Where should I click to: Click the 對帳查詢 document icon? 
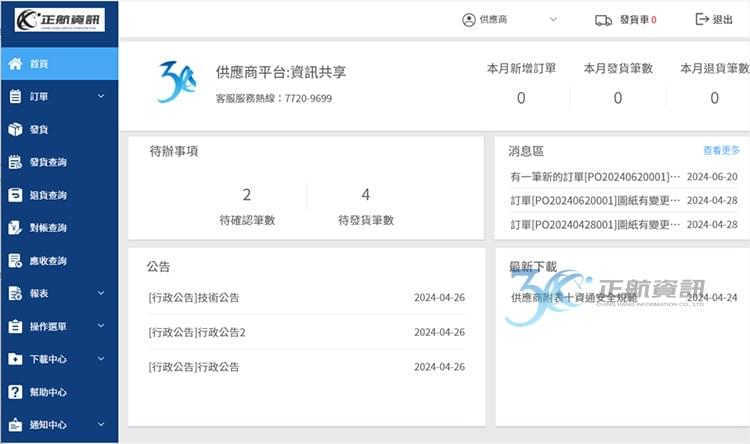click(15, 227)
